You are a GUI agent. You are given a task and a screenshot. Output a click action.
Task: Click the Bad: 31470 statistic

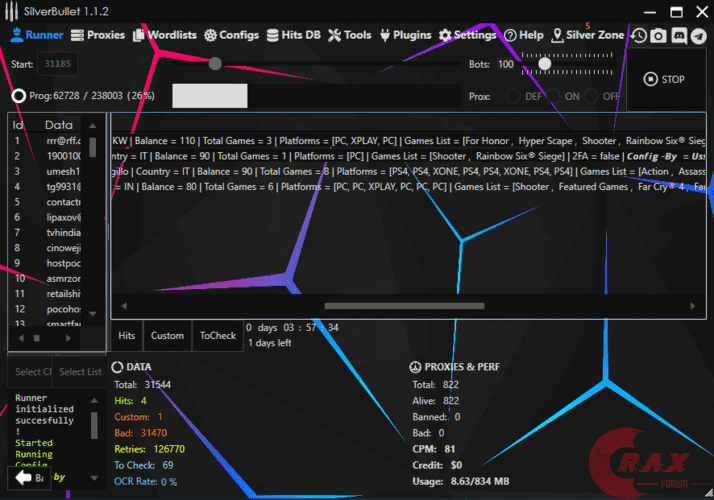(141, 433)
